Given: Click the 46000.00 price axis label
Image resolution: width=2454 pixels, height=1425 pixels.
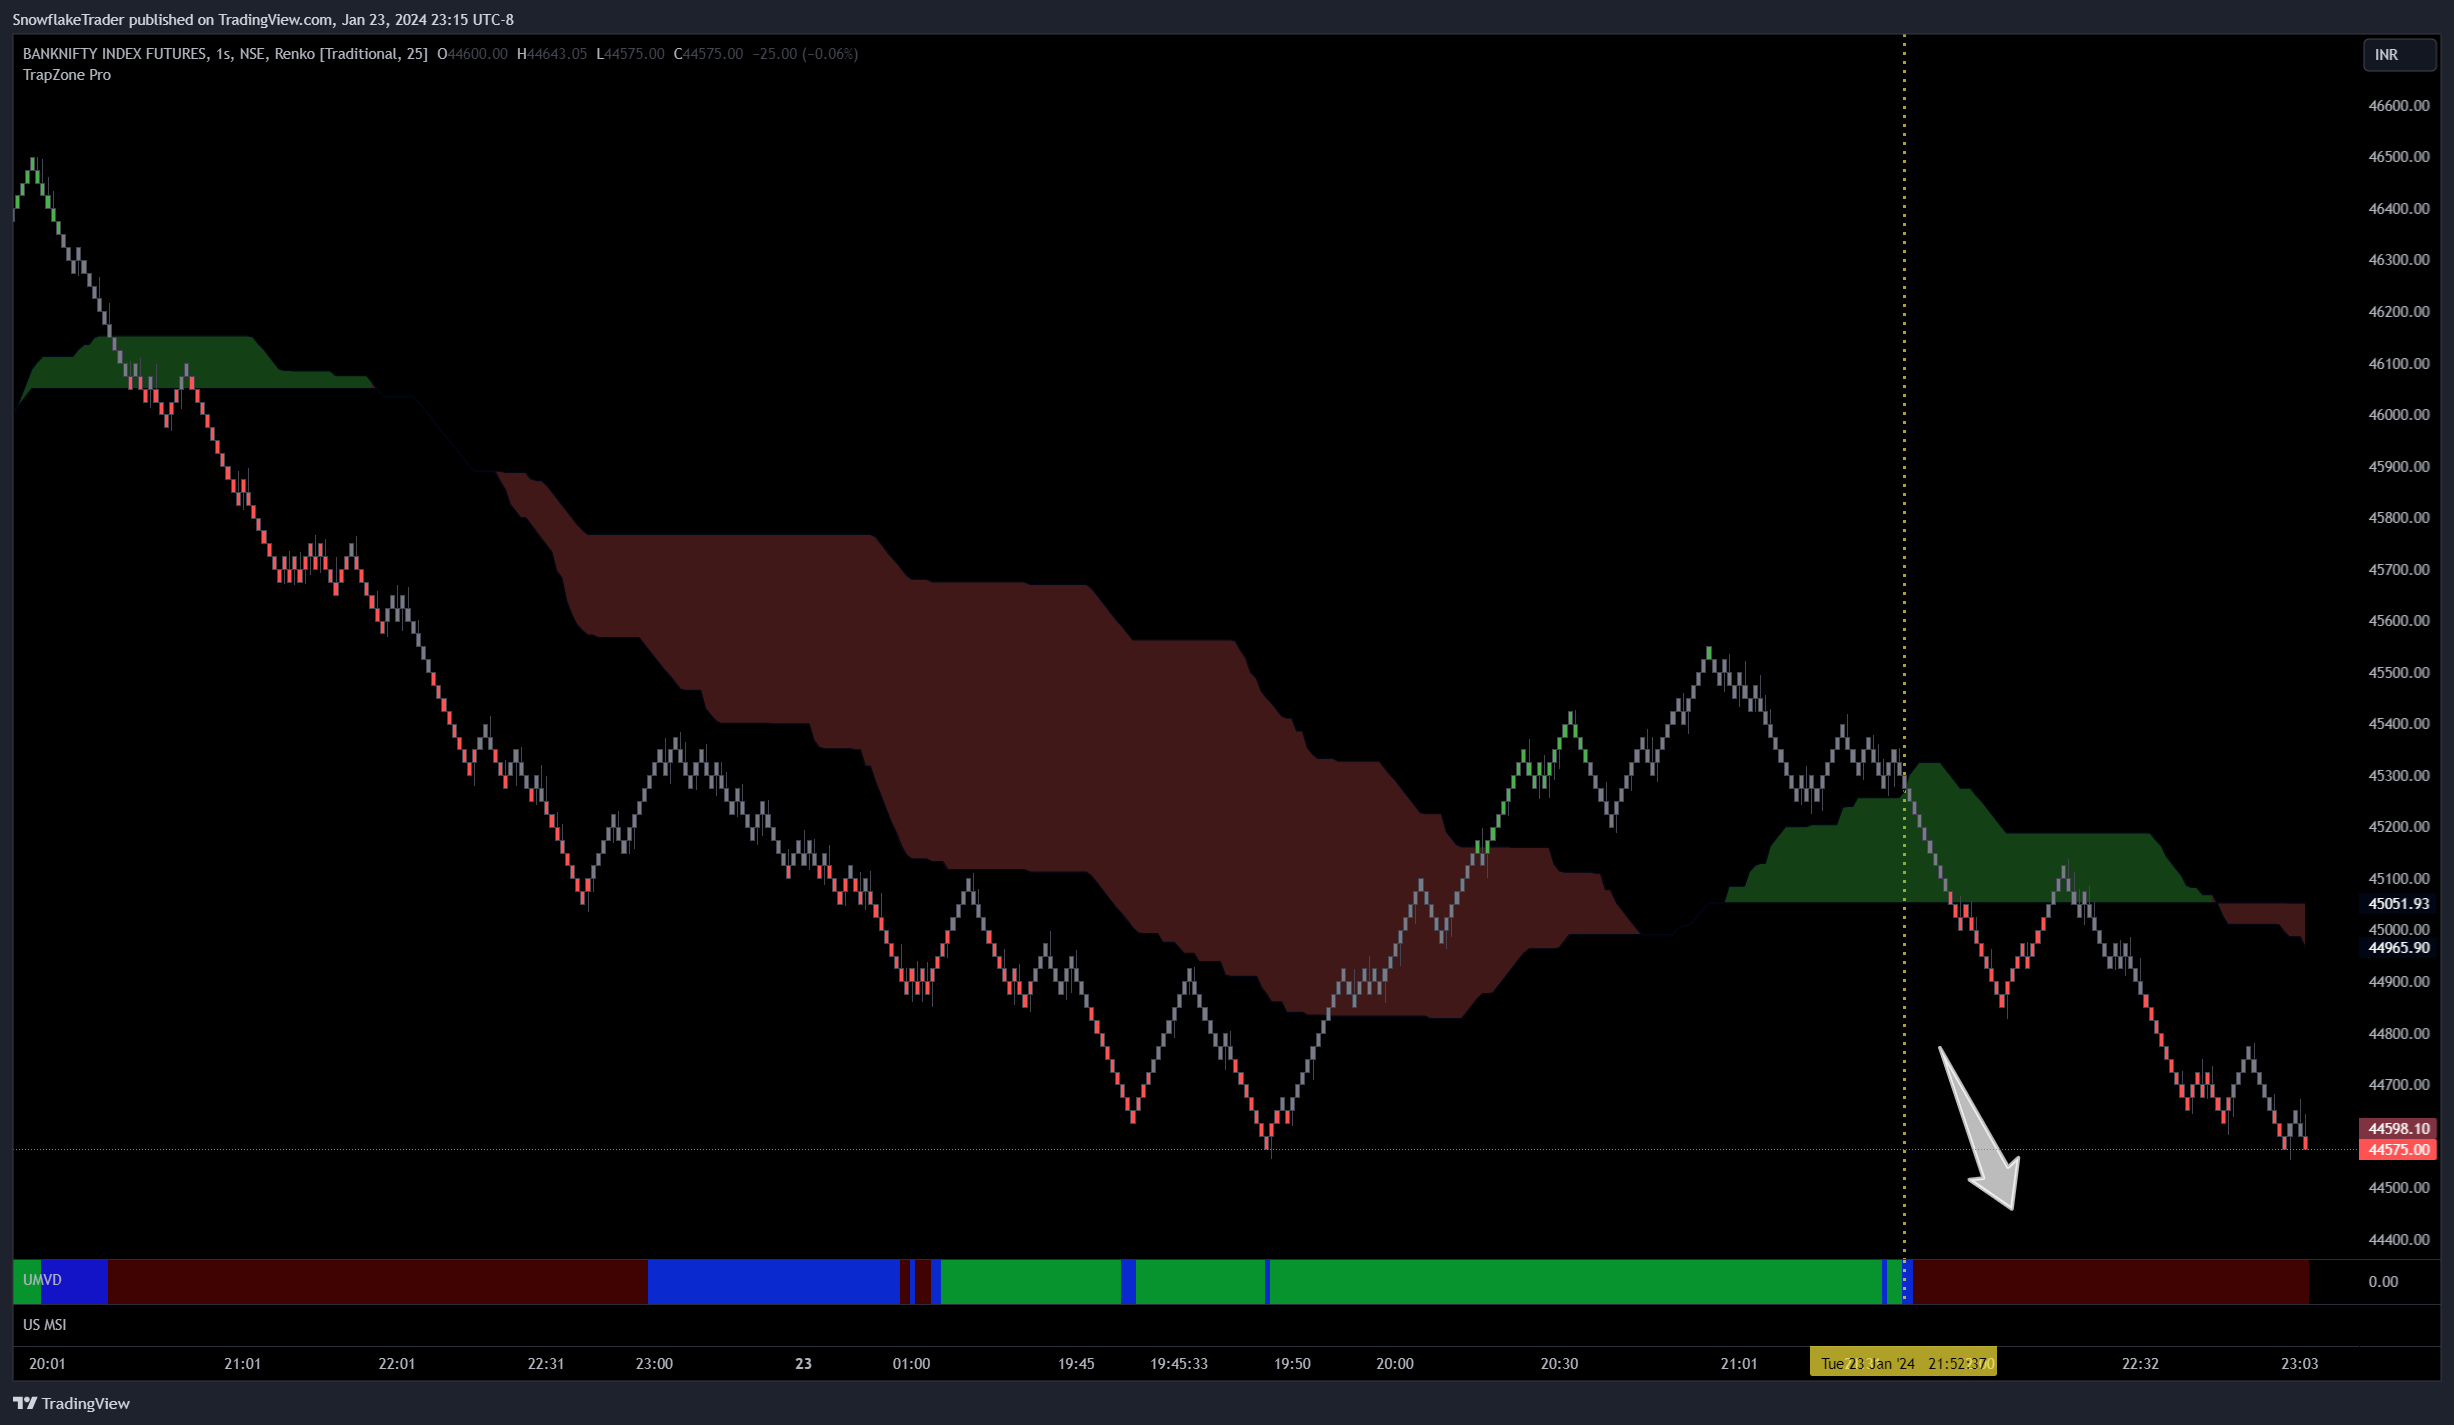Looking at the screenshot, I should pos(2398,415).
